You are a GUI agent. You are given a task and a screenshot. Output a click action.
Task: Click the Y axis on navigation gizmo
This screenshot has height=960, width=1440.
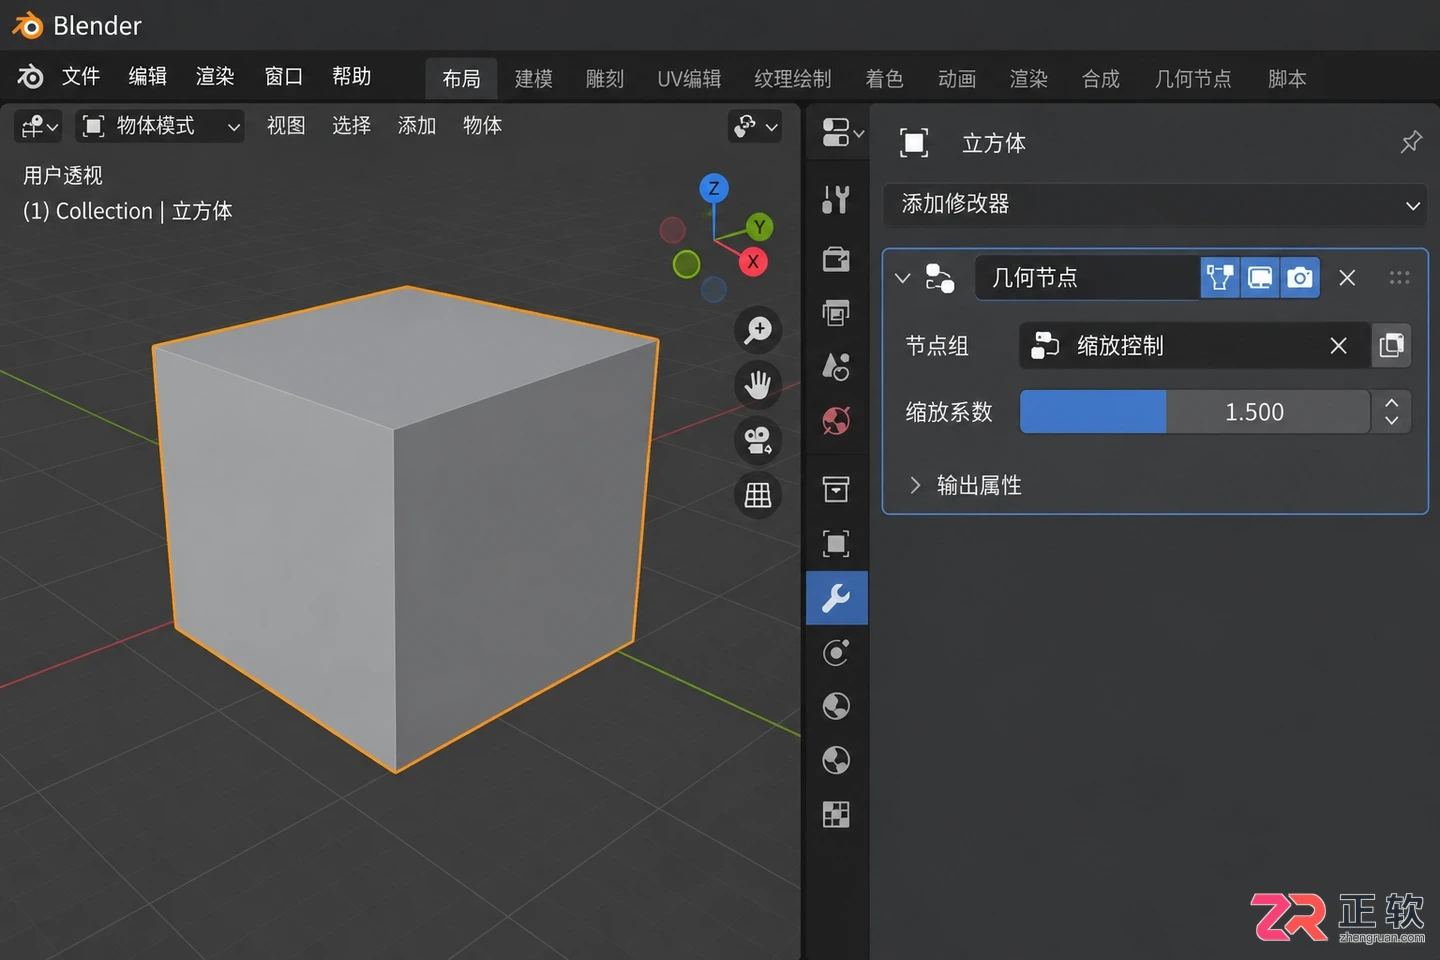pyautogui.click(x=760, y=227)
